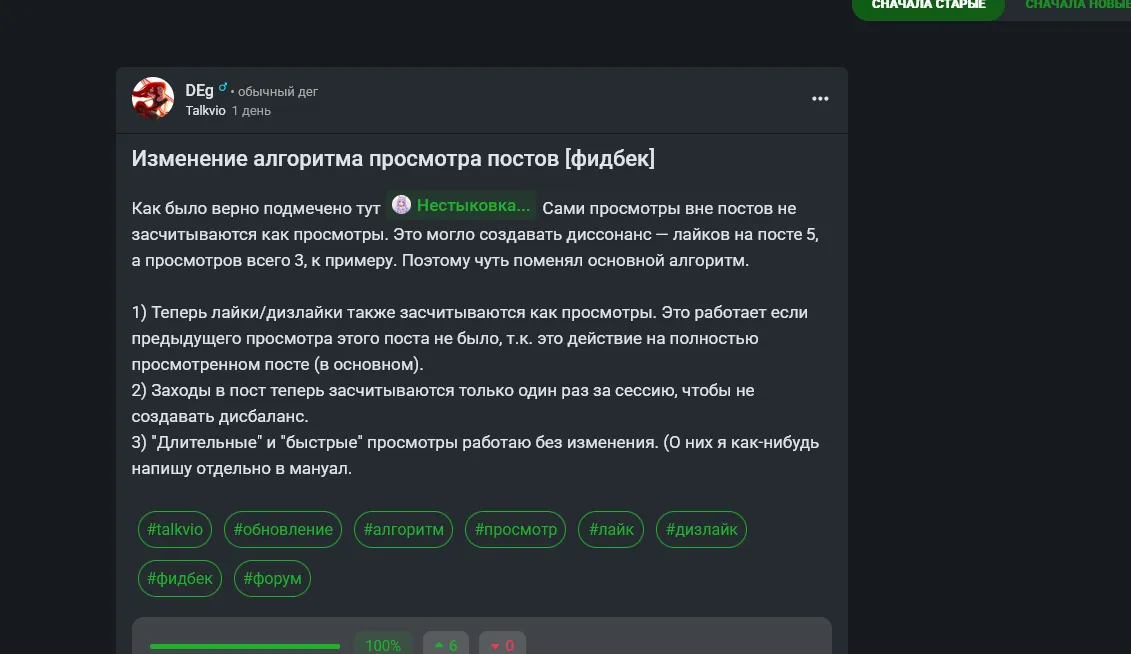Select the #дизлайк tag

(x=701, y=529)
